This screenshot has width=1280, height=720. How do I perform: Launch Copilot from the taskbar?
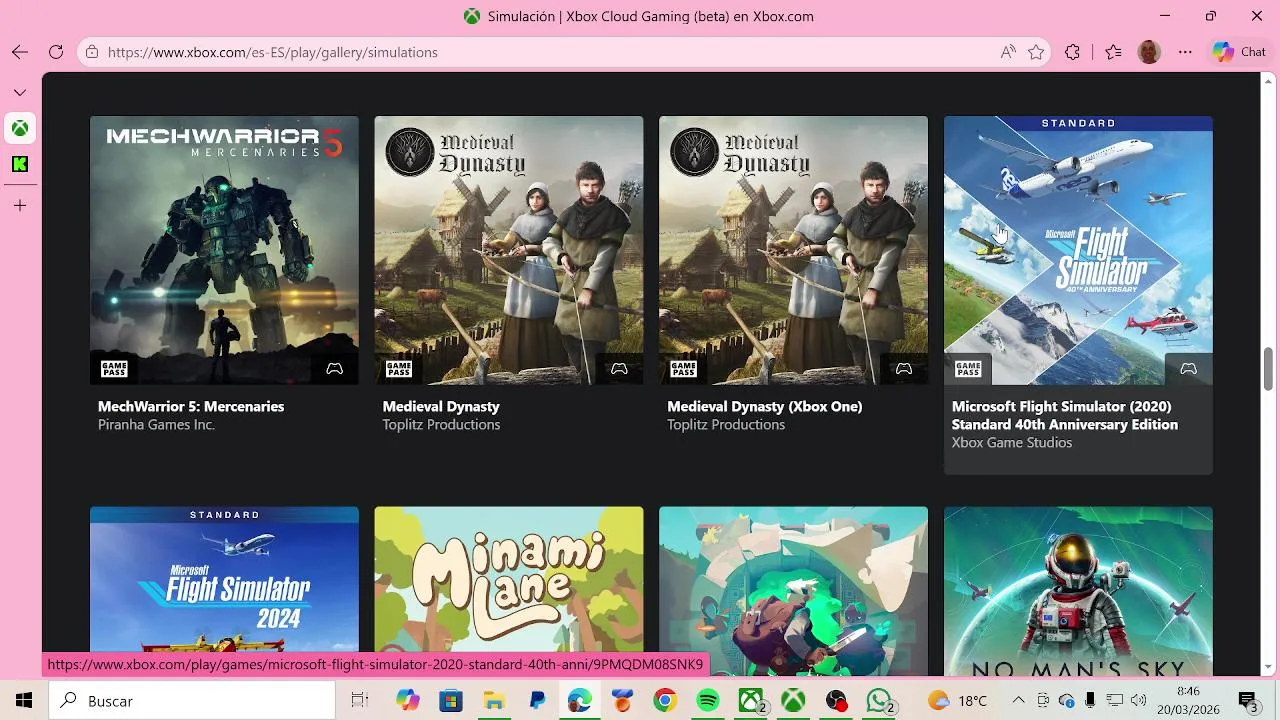coord(407,701)
